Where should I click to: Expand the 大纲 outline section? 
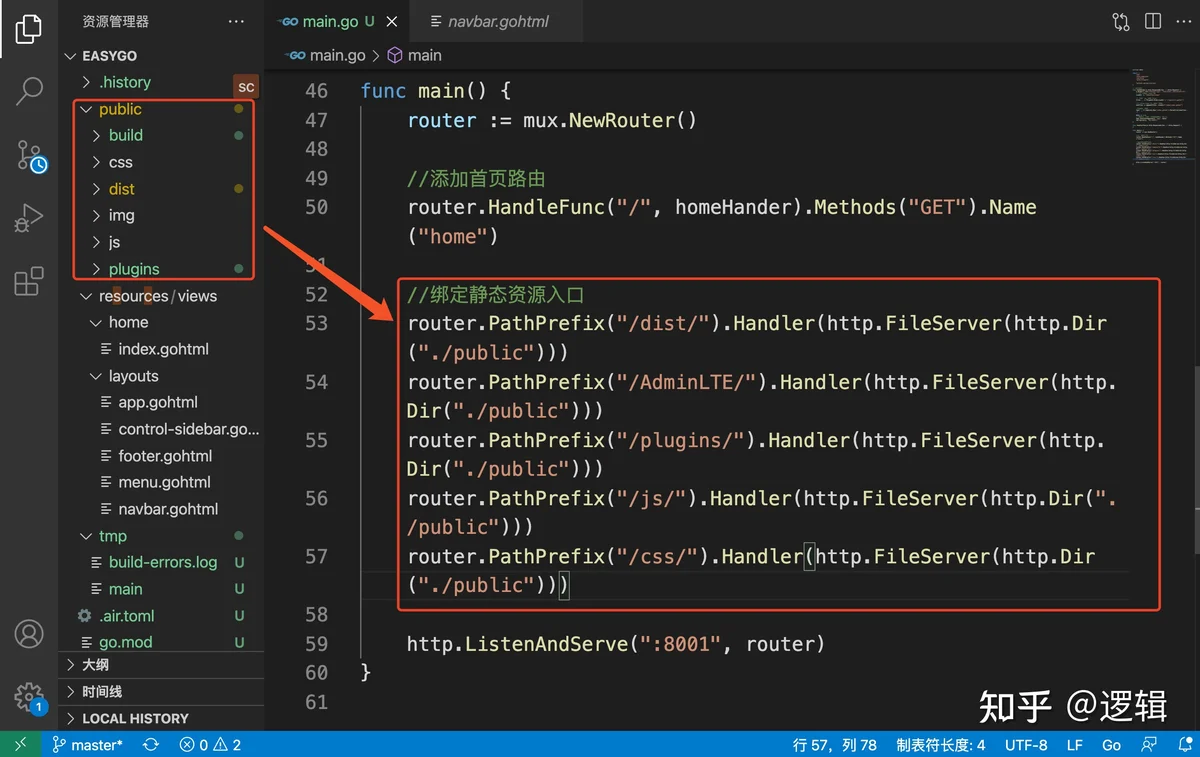[x=160, y=665]
